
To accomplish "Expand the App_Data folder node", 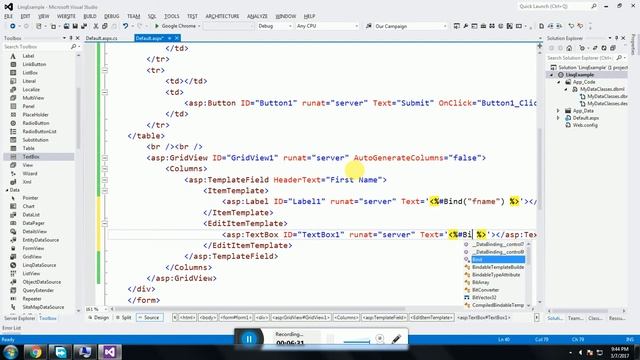I will point(559,111).
